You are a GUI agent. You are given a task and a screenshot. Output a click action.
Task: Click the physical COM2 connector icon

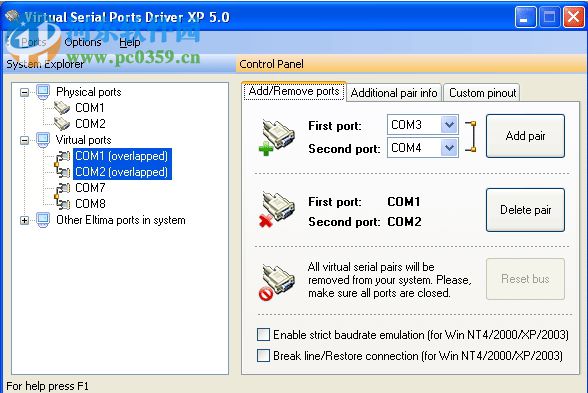click(x=62, y=124)
